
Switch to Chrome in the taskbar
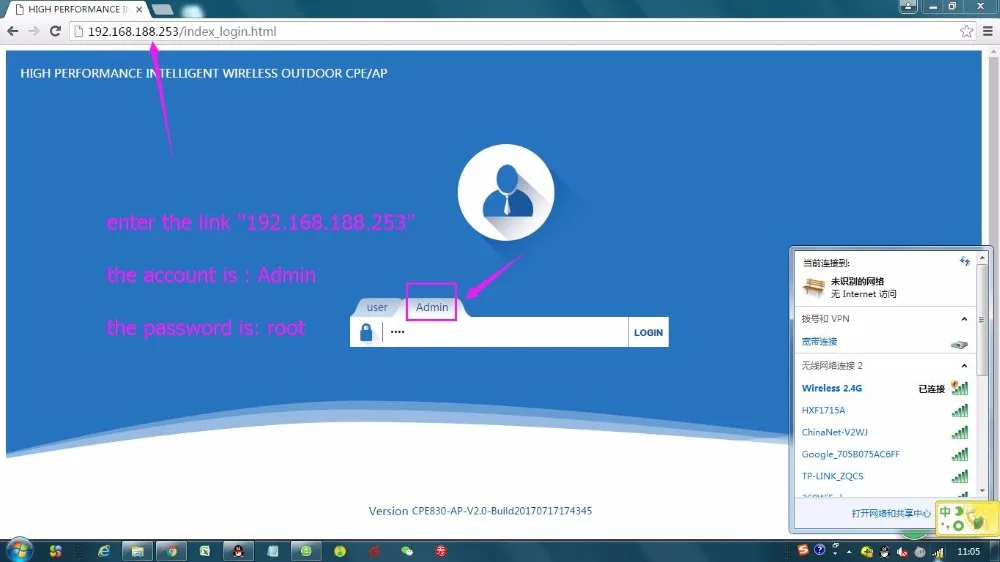coord(171,551)
